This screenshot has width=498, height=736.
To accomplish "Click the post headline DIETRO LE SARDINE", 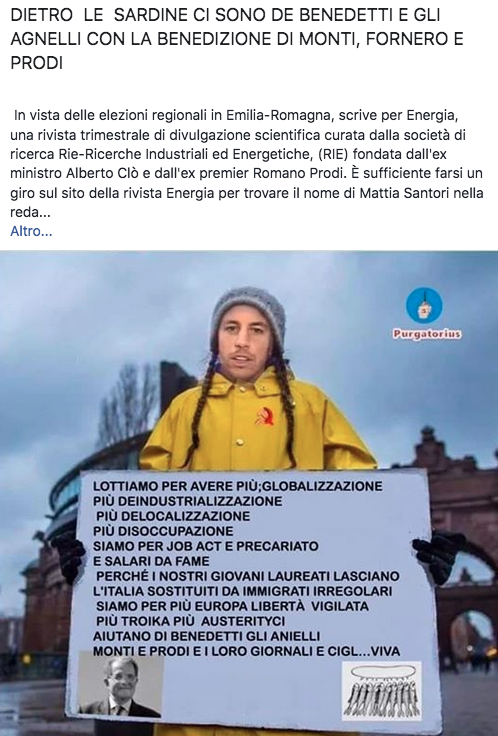I will point(237,38).
